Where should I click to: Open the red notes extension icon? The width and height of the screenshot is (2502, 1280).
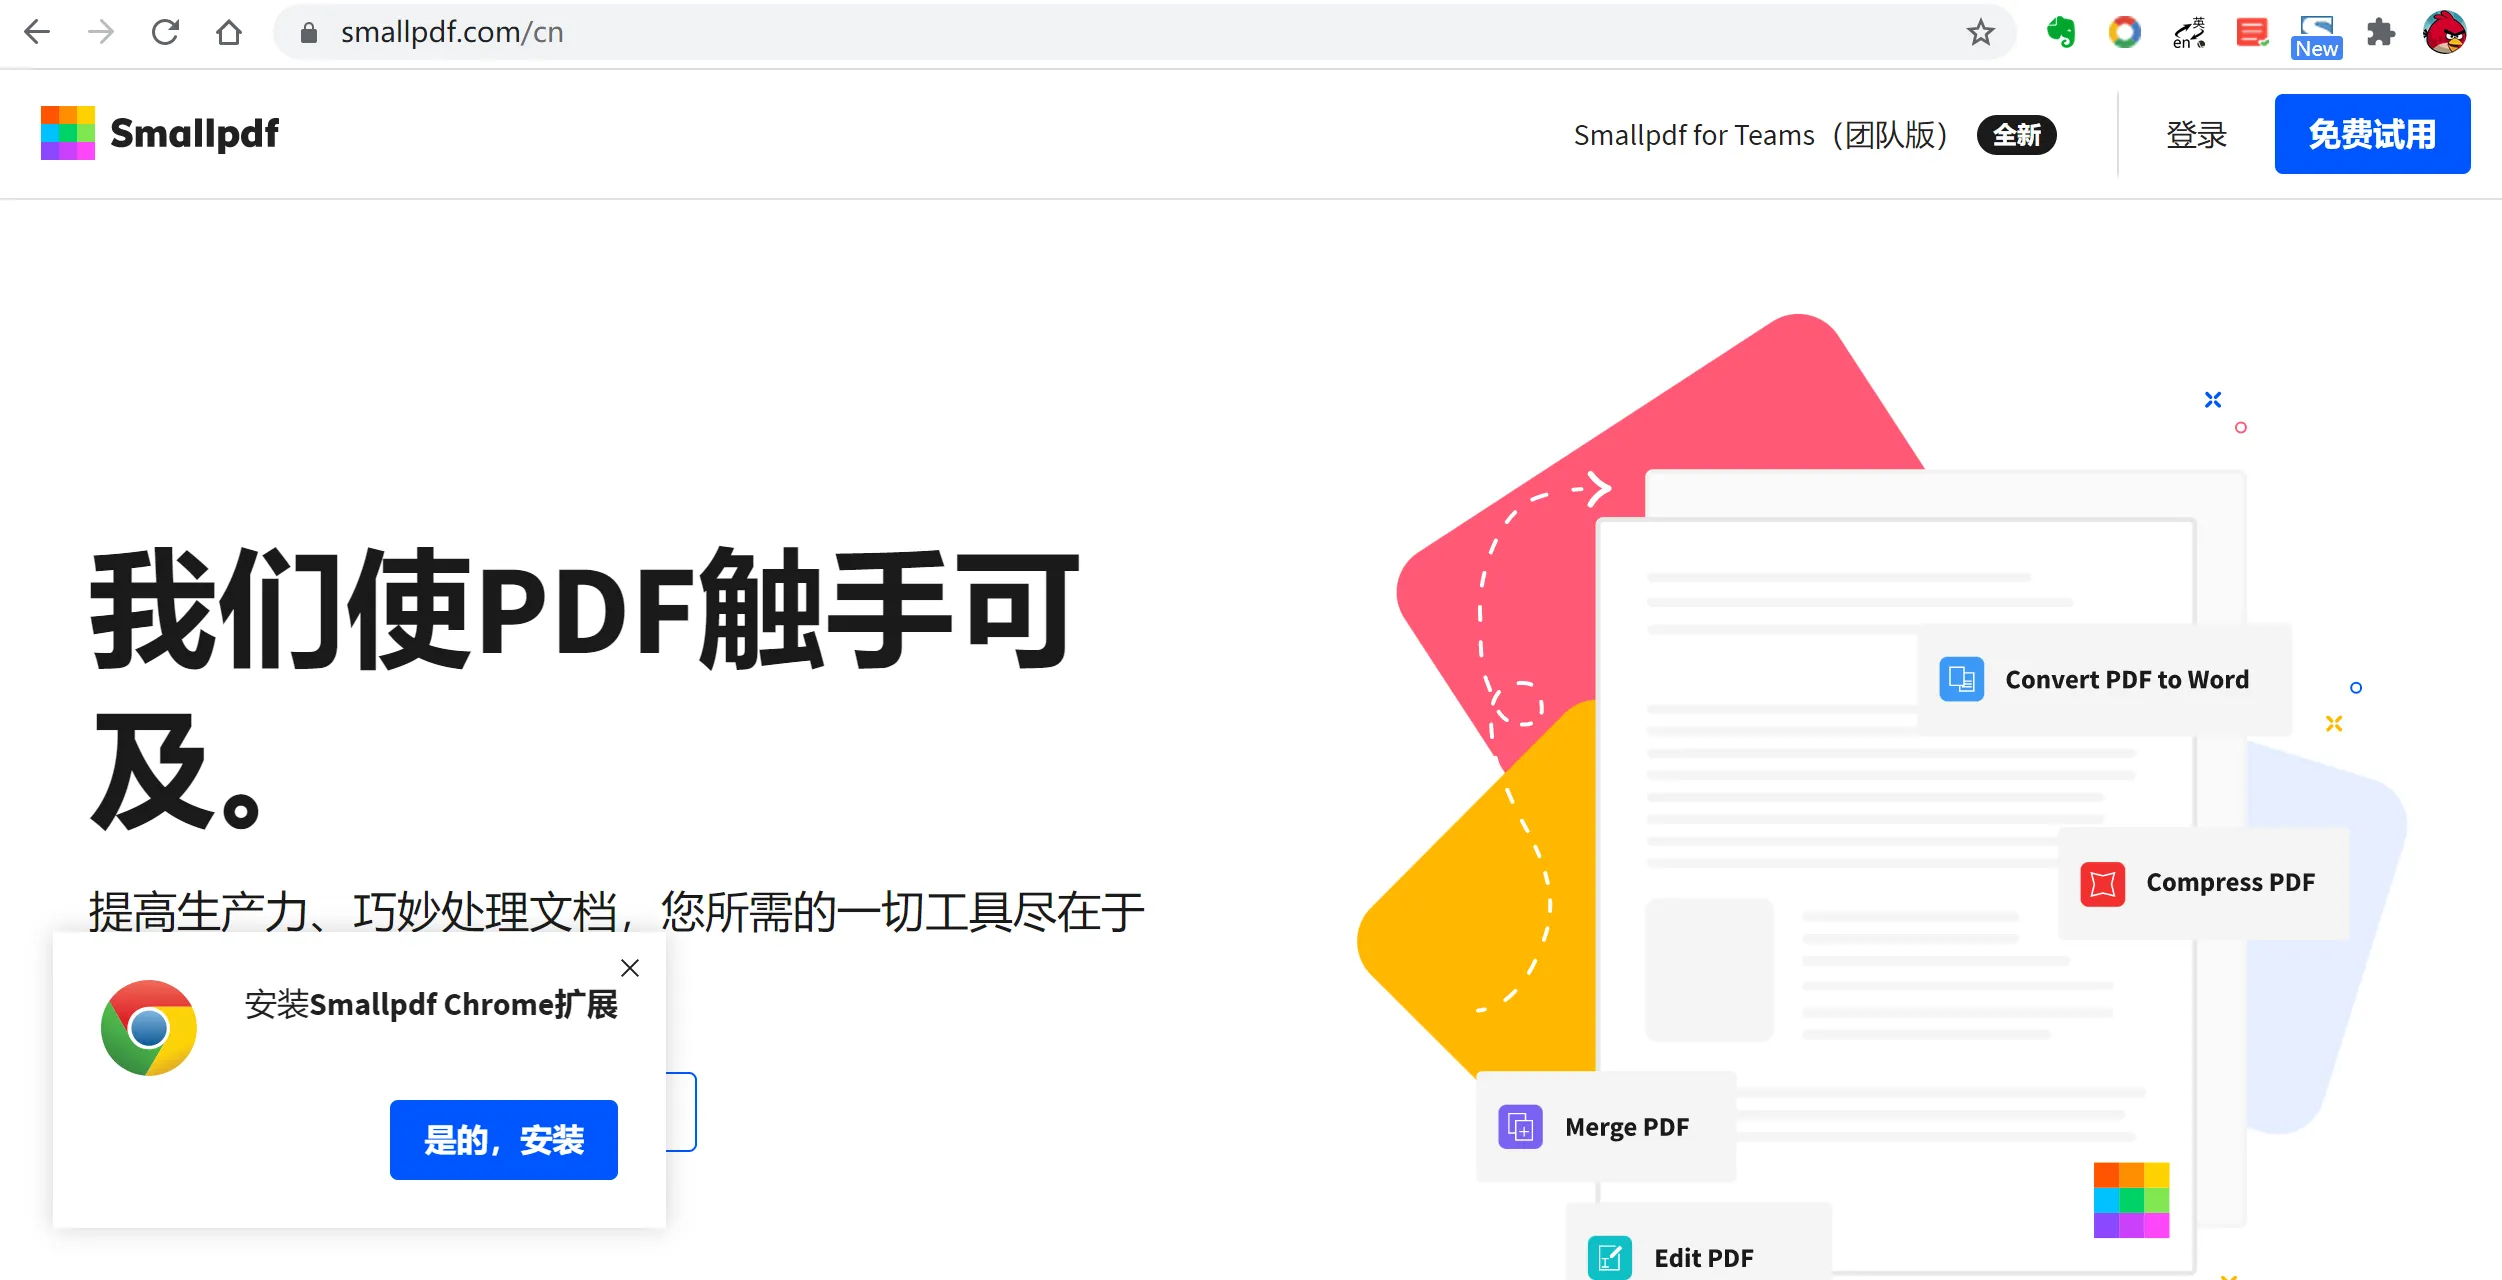tap(2252, 33)
